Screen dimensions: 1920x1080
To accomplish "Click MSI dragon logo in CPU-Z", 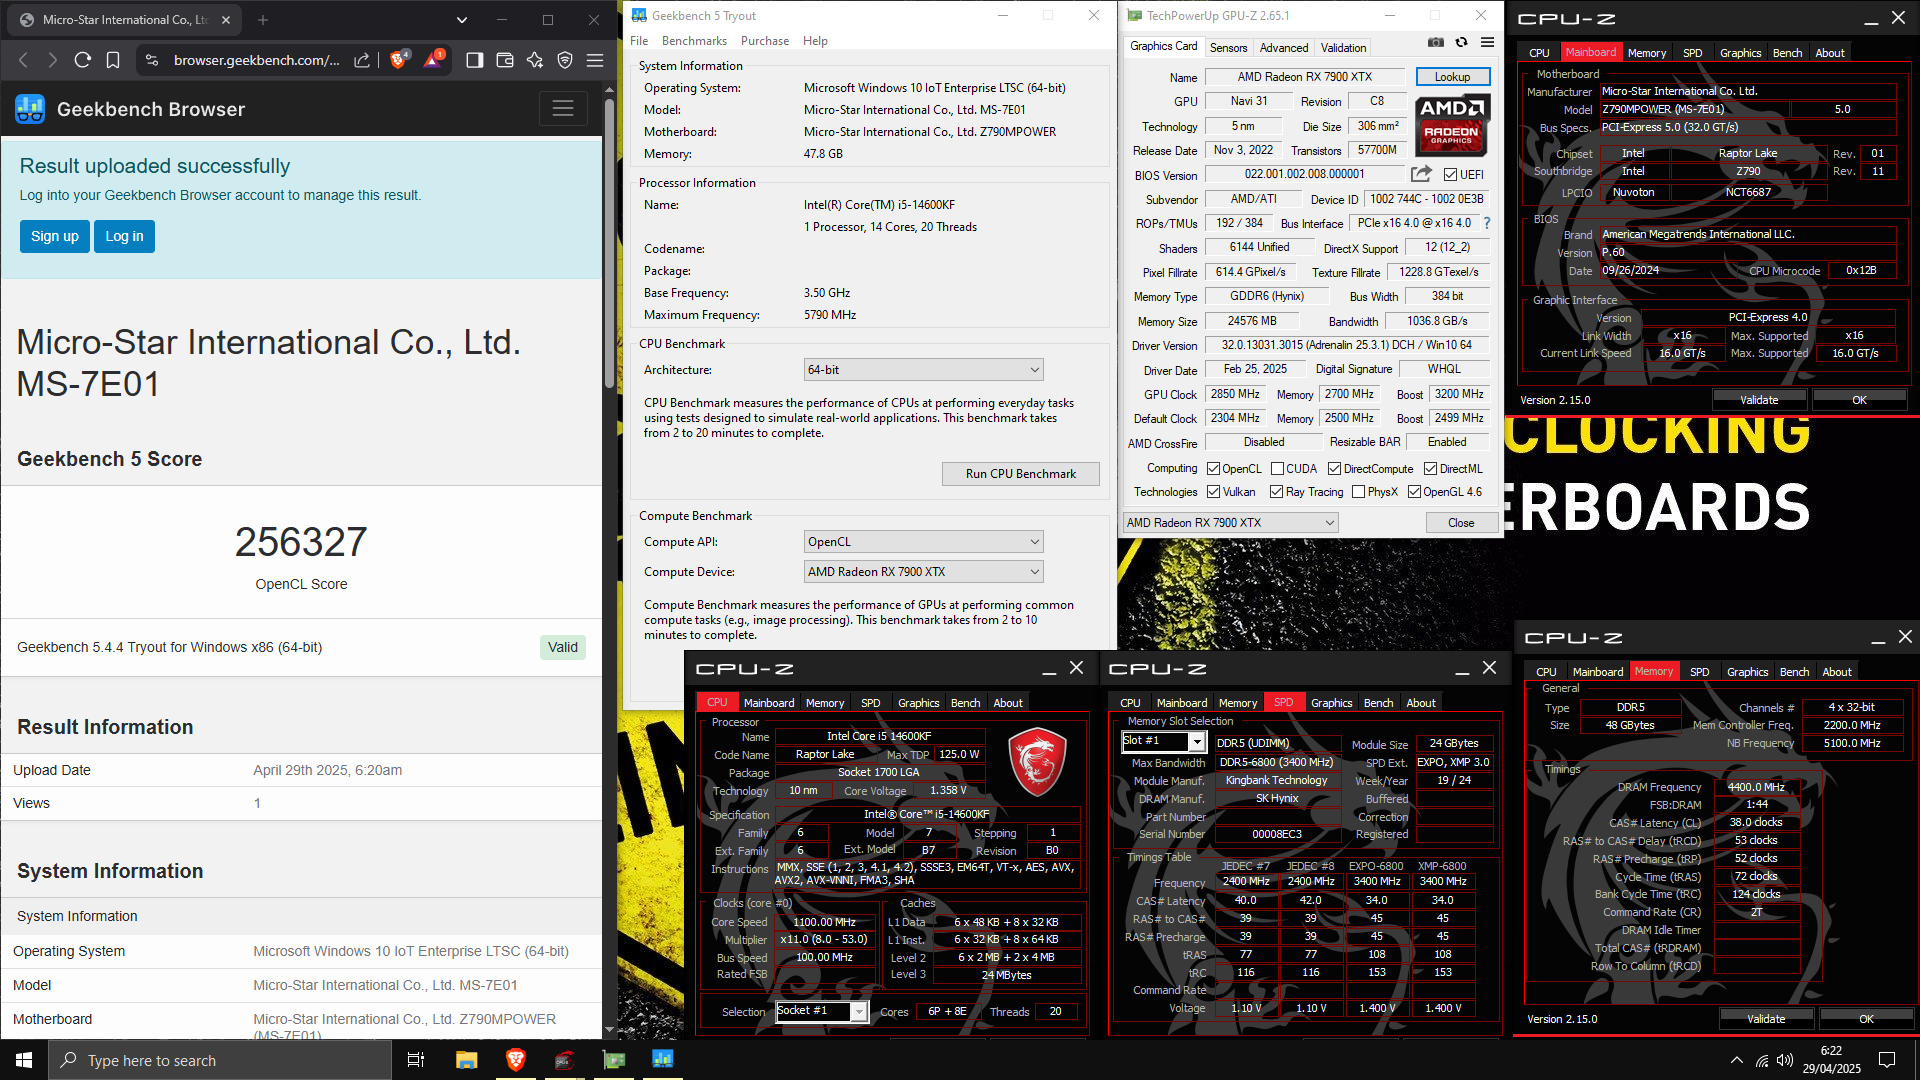I will [1037, 762].
